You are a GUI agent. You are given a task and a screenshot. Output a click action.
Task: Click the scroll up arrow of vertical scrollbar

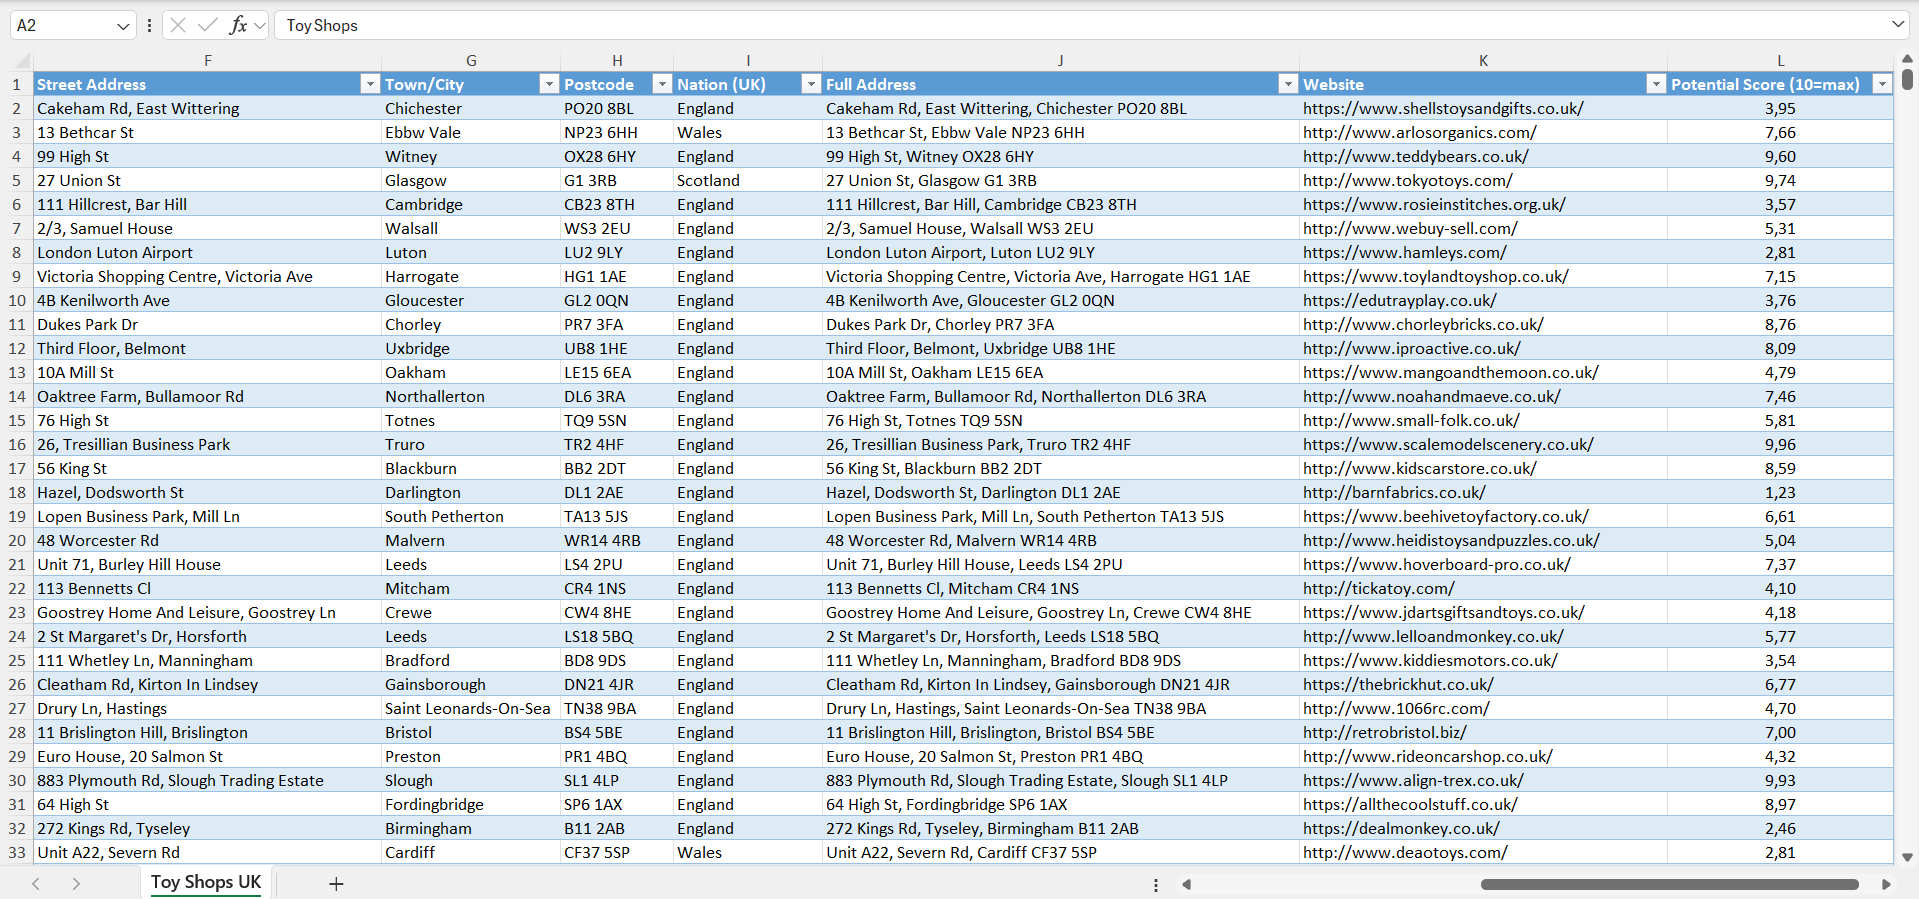(1907, 58)
